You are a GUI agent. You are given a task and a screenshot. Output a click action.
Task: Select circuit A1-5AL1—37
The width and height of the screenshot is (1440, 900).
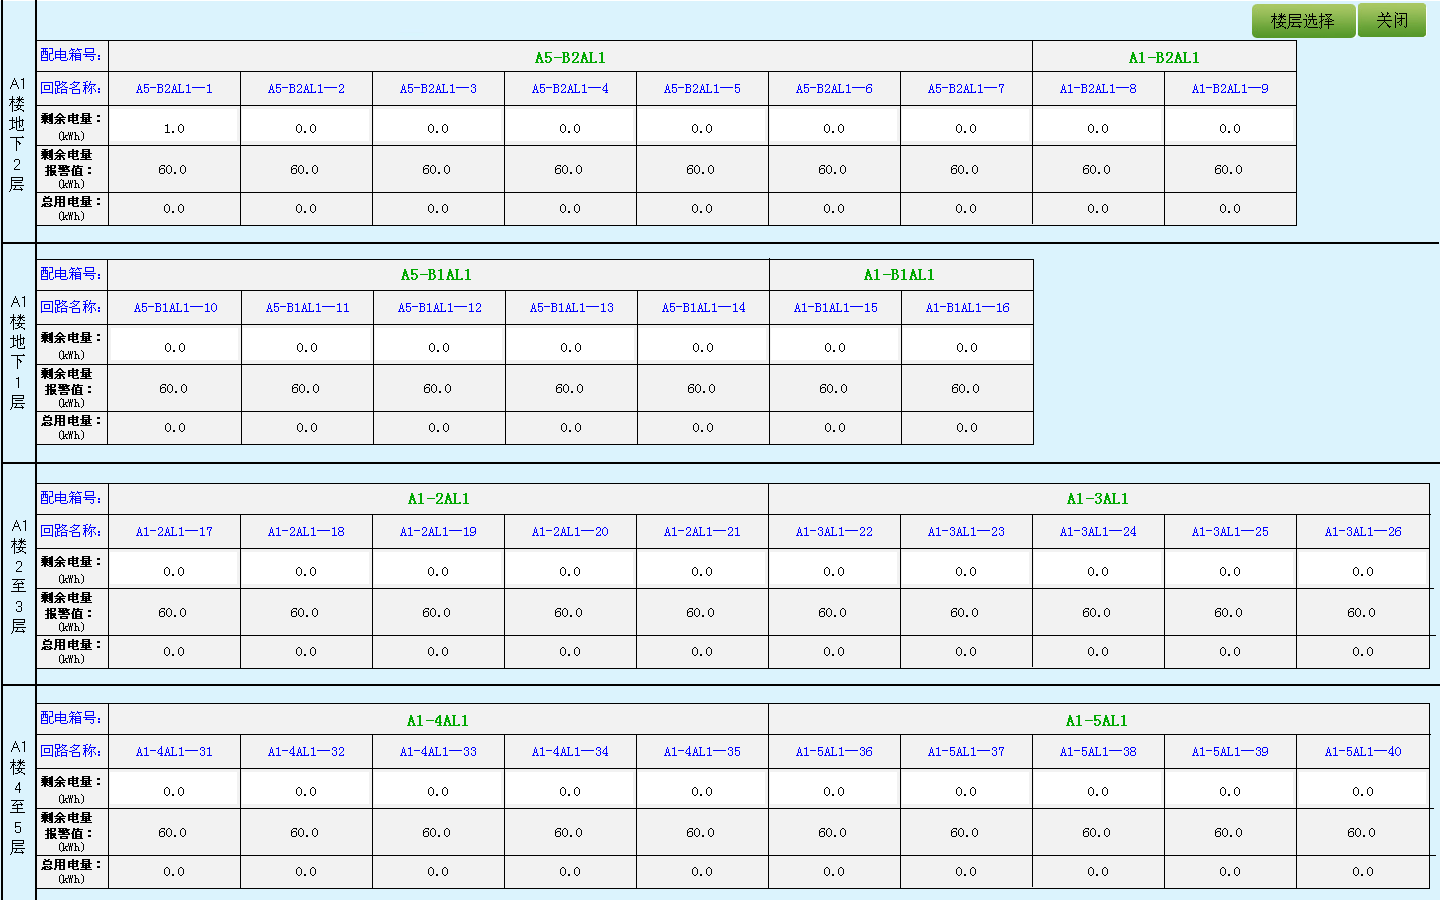coord(966,752)
